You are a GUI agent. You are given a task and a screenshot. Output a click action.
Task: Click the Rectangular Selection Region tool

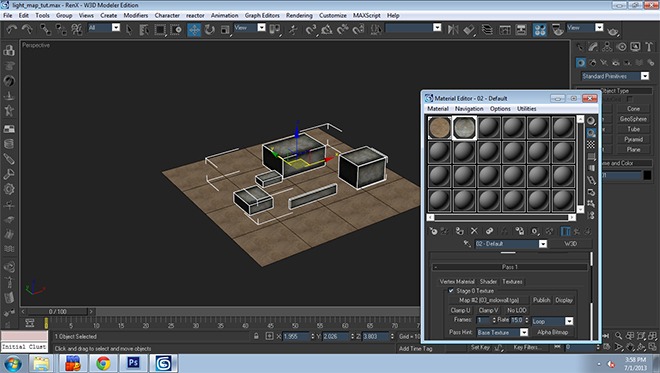(160, 29)
